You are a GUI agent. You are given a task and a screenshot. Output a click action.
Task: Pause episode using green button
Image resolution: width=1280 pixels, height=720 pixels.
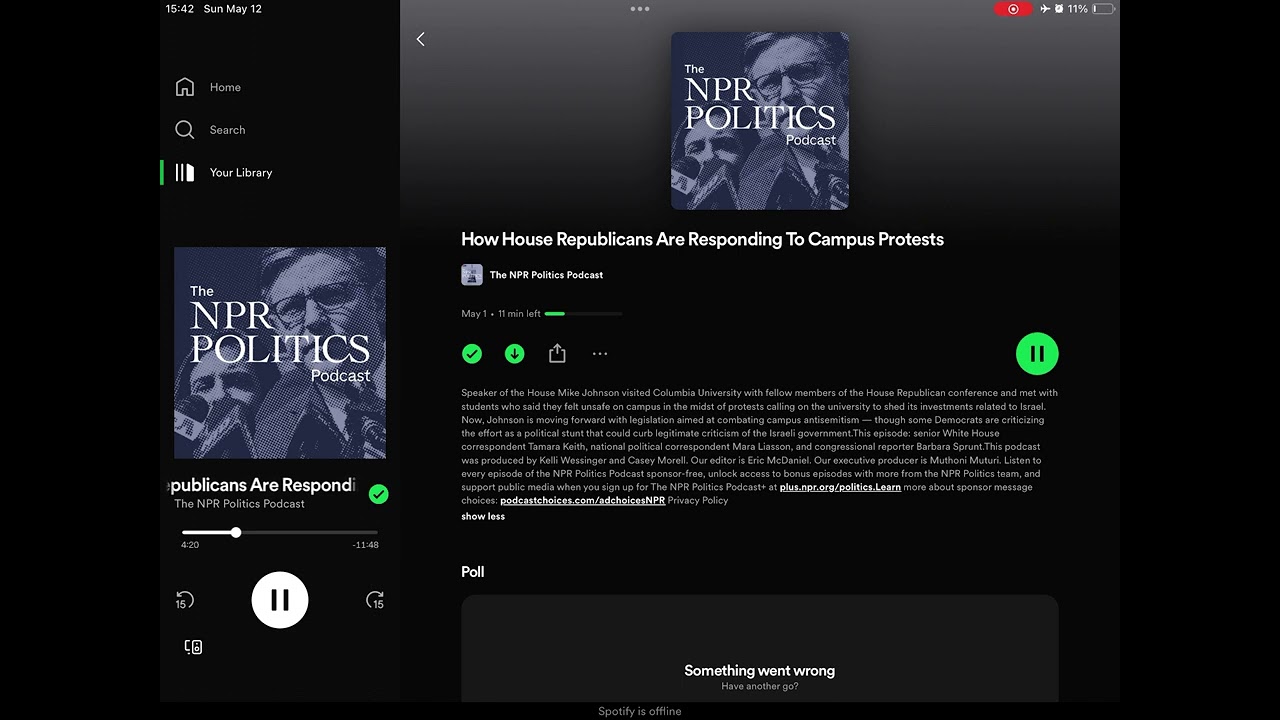click(x=1037, y=353)
